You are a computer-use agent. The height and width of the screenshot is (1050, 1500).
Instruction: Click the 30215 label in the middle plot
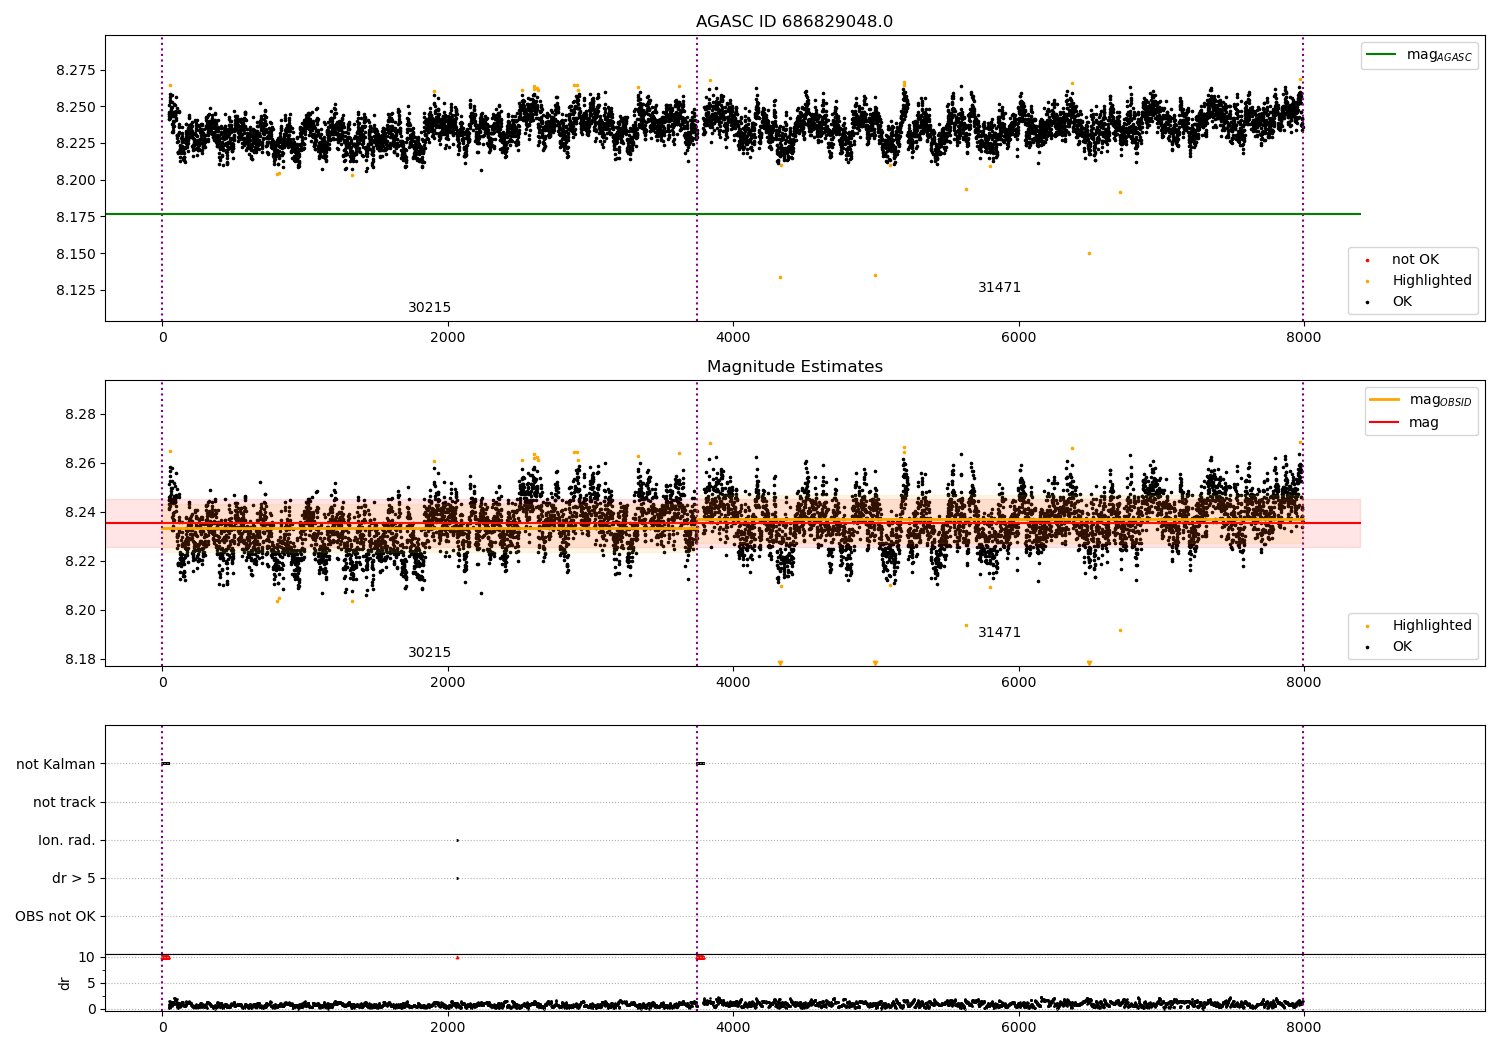[x=429, y=653]
